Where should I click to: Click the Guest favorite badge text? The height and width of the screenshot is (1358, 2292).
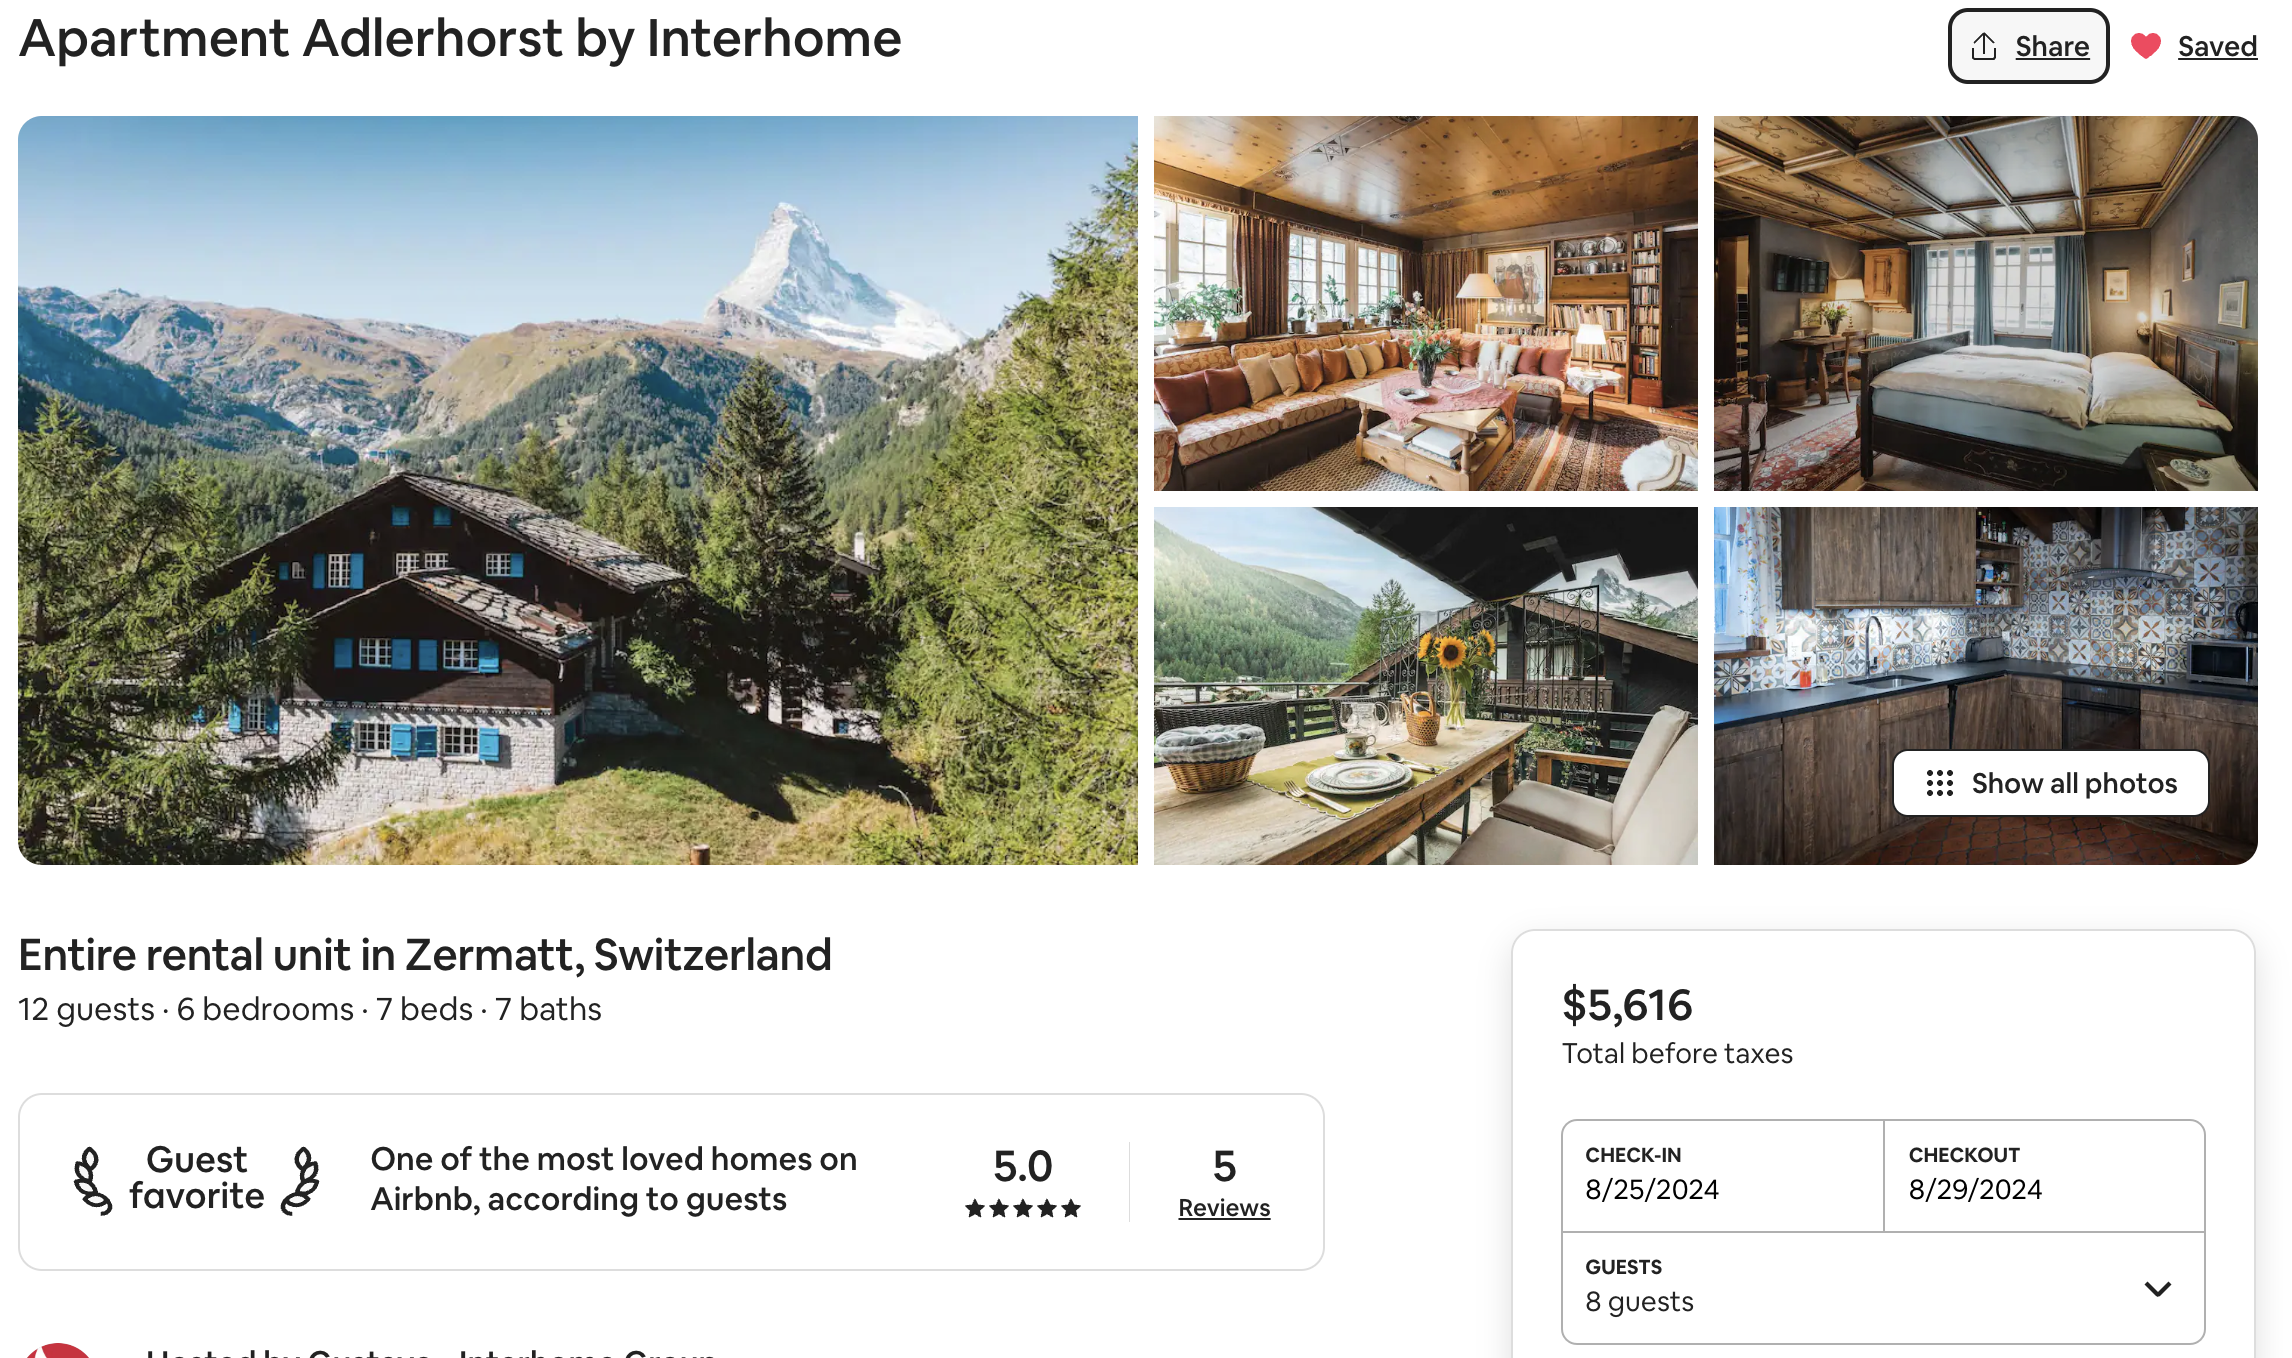197,1178
